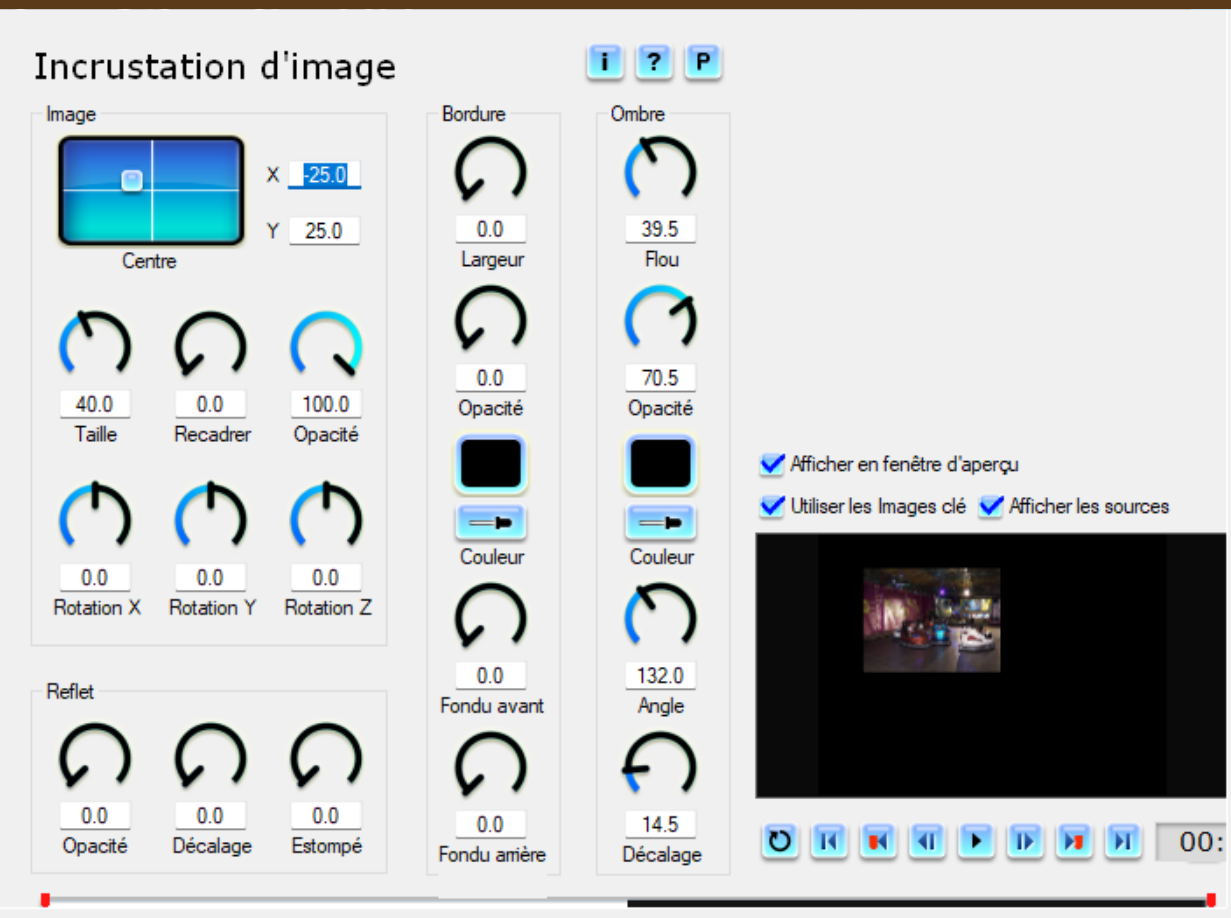
Task: Click the Bordure color eyedropper button
Action: click(491, 522)
